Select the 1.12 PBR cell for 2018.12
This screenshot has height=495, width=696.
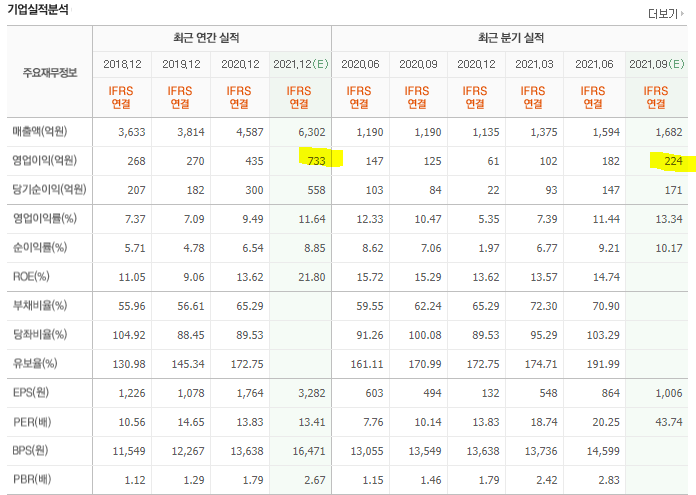134,480
